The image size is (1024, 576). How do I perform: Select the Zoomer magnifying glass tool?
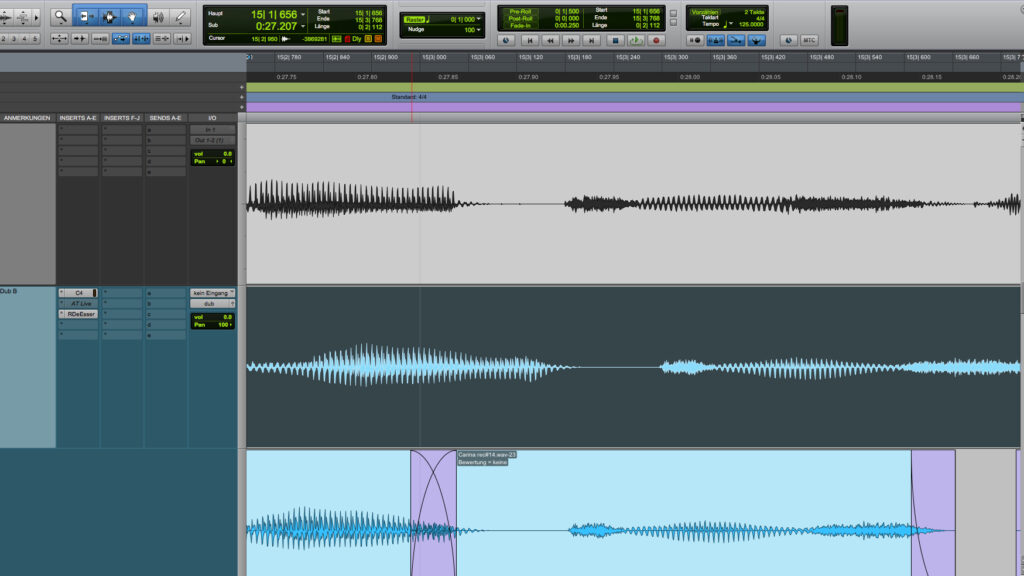click(60, 16)
